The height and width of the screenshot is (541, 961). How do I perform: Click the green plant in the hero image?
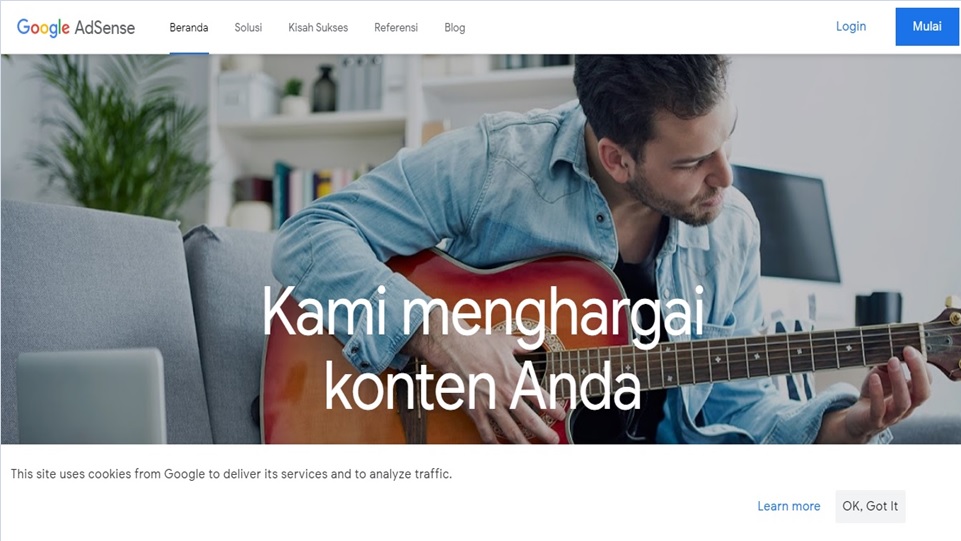pyautogui.click(x=120, y=135)
